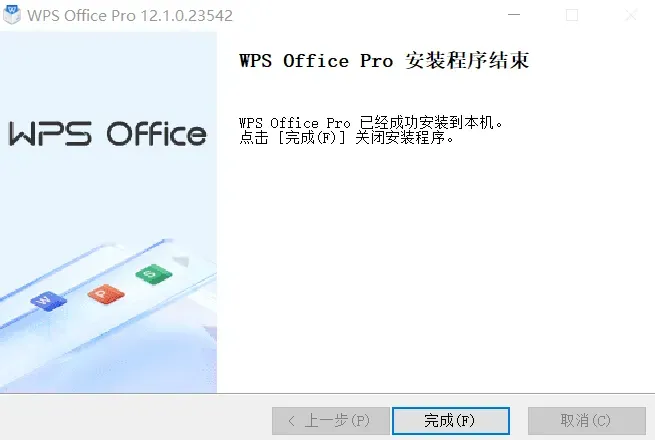Click the 安装程序结束 heading
Image resolution: width=655 pixels, height=440 pixels.
tap(467, 61)
